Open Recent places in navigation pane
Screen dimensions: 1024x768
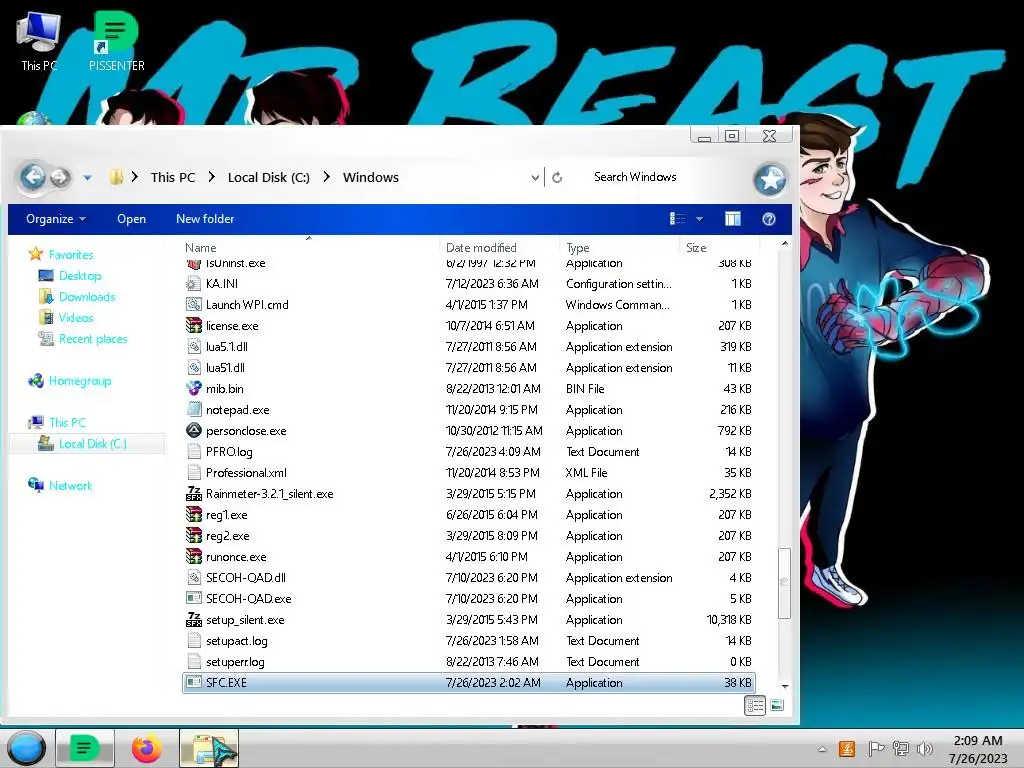[93, 338]
